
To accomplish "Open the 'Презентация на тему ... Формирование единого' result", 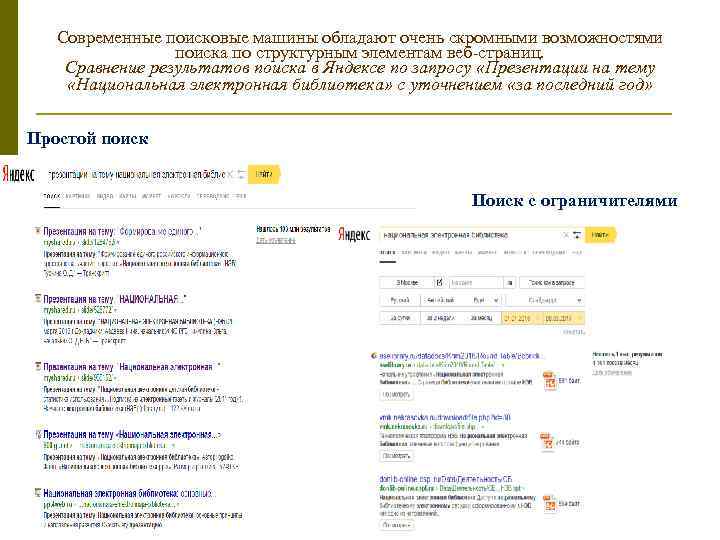I will [122, 231].
